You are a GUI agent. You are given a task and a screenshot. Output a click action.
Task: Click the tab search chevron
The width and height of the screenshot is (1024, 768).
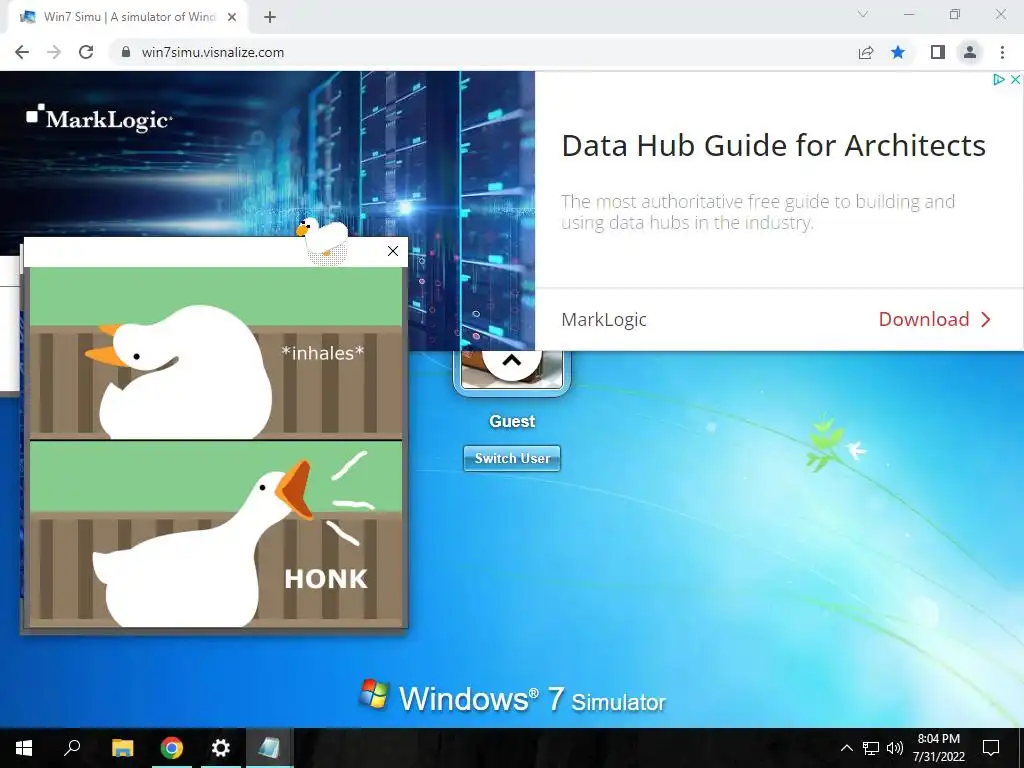pos(863,14)
